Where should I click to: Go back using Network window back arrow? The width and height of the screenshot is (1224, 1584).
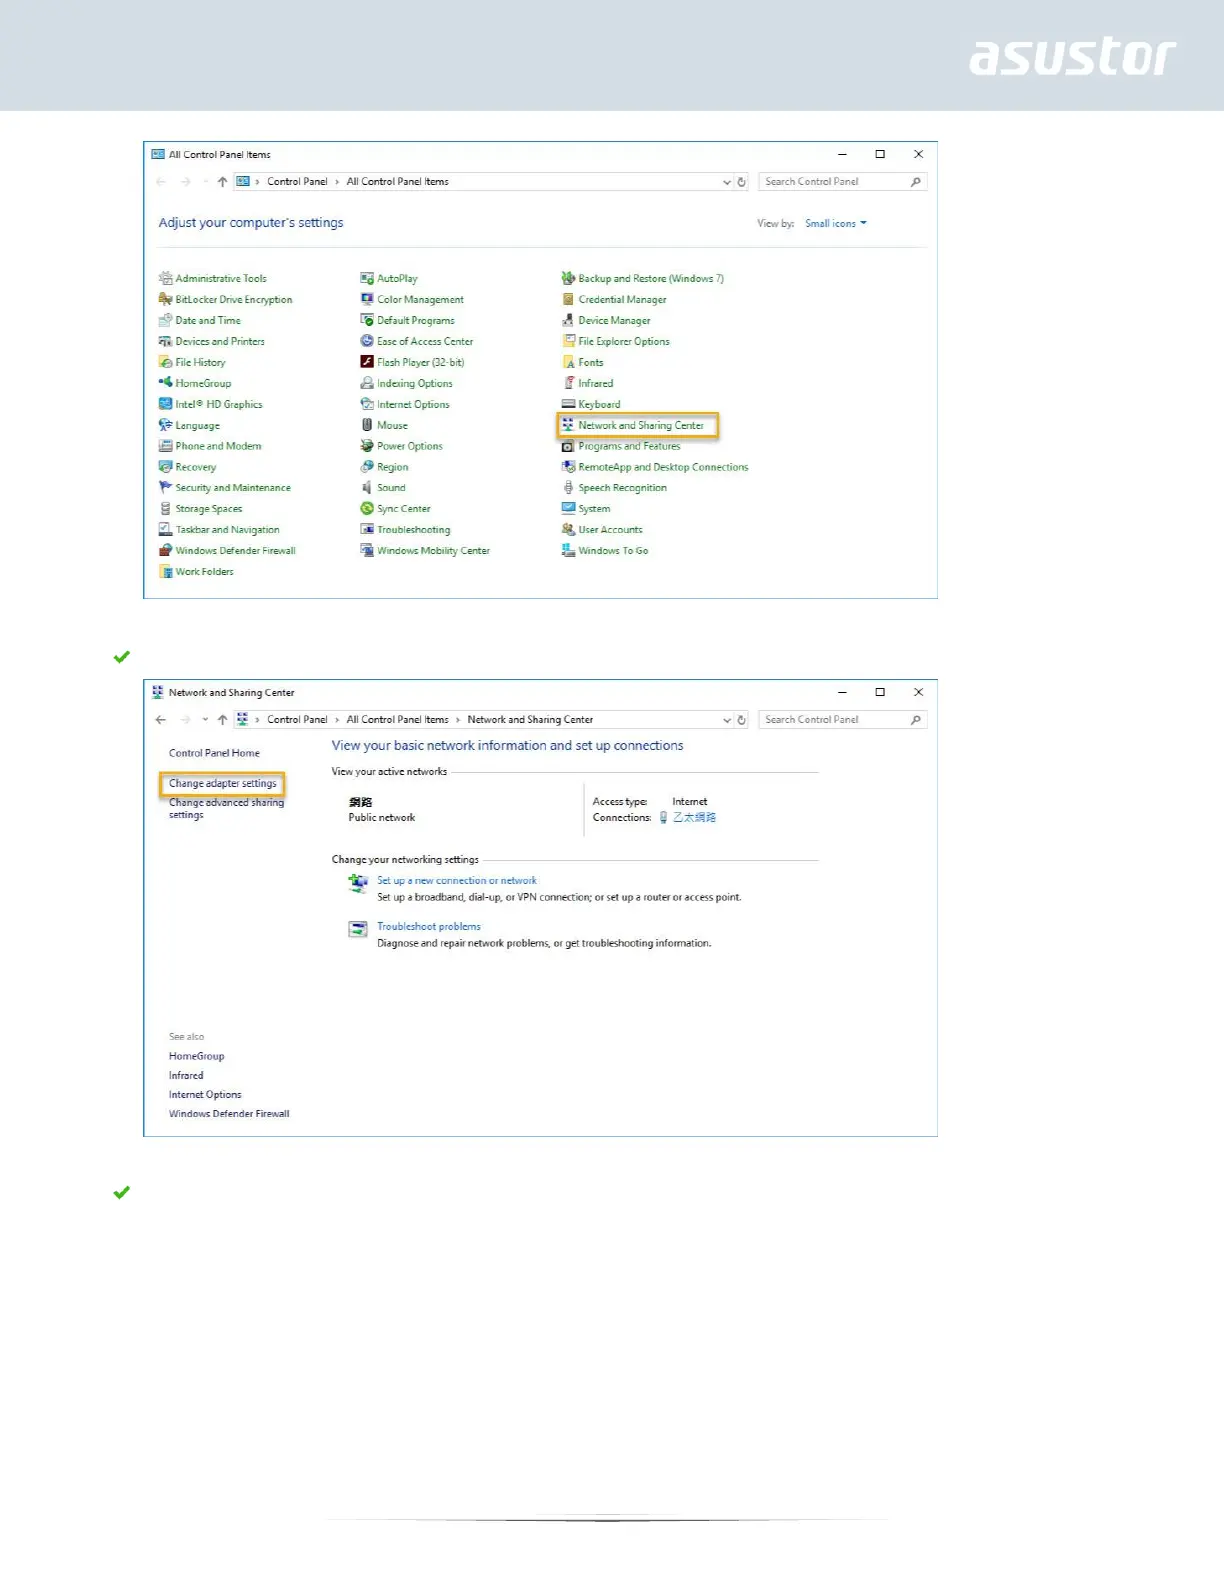coord(161,720)
